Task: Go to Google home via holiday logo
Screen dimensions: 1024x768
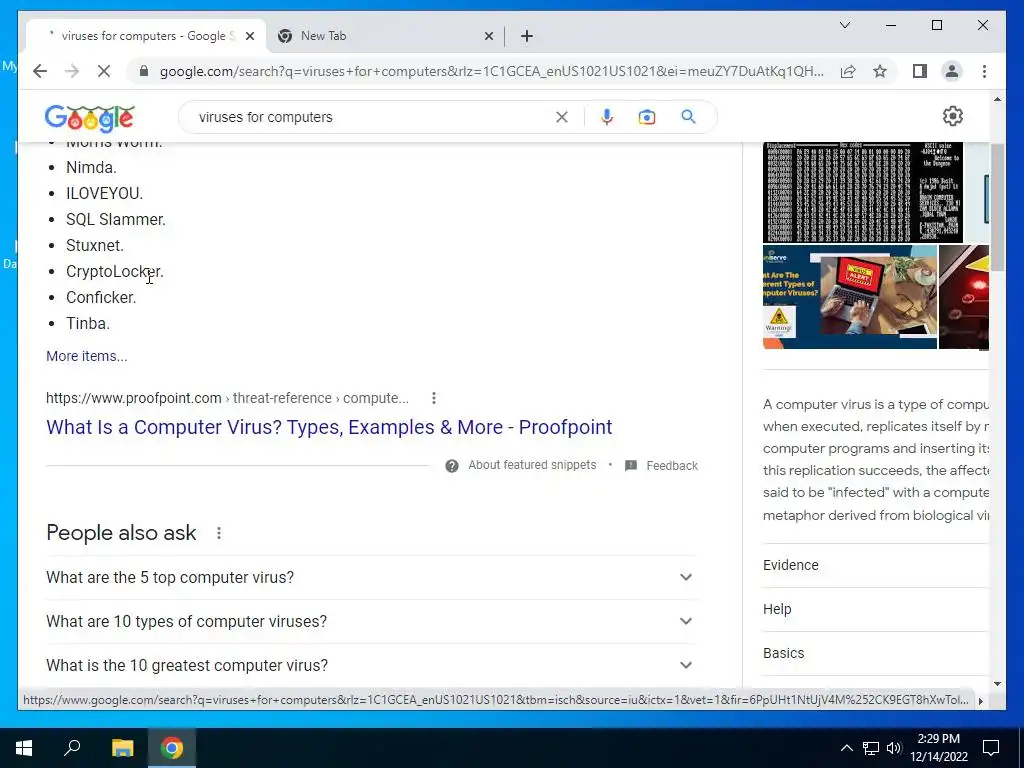Action: pyautogui.click(x=89, y=118)
